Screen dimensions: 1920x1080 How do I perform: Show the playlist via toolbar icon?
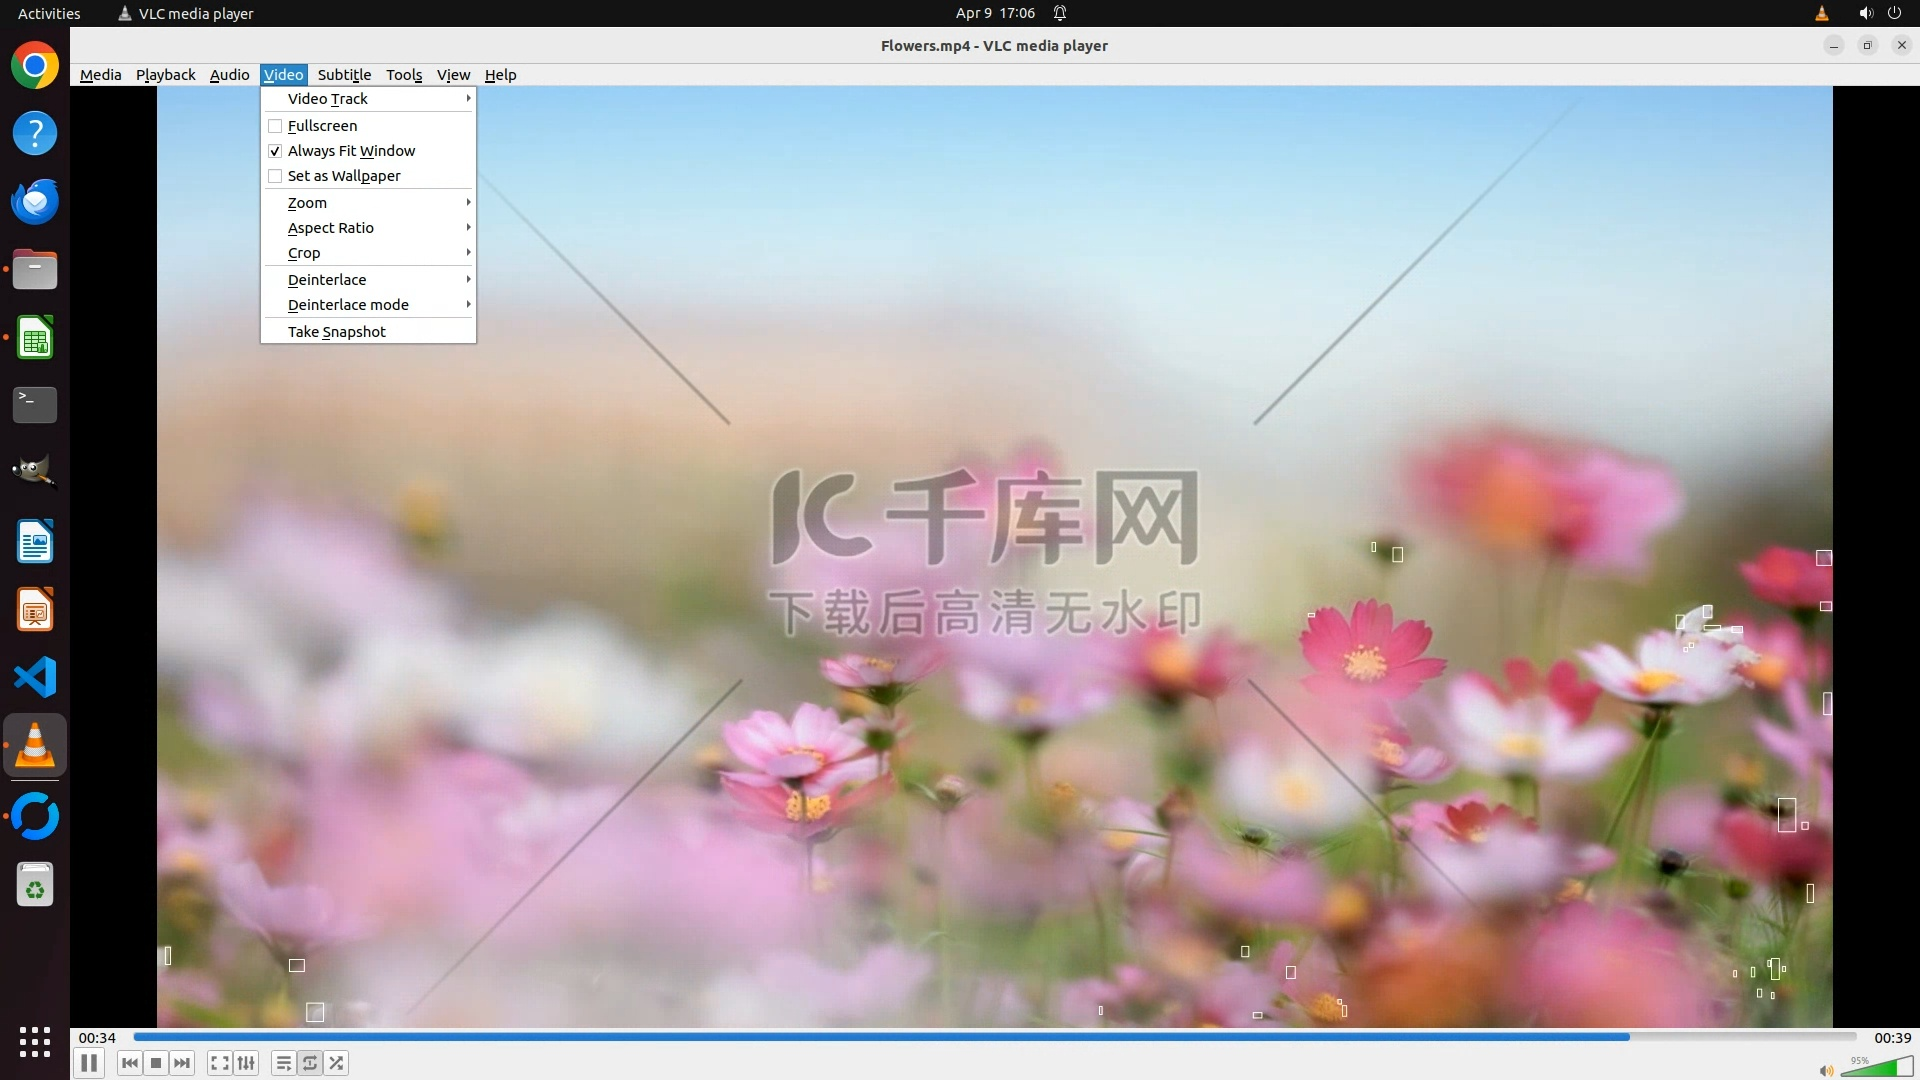click(x=284, y=1063)
